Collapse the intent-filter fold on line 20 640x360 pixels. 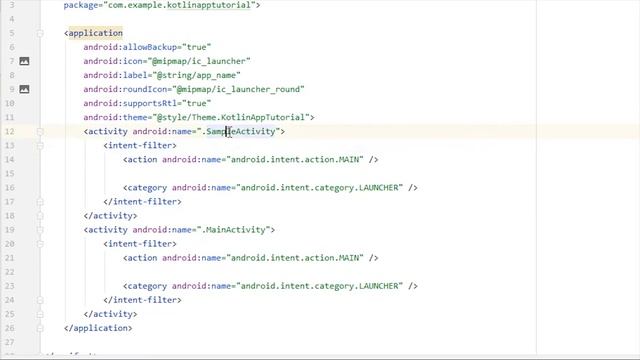[40, 244]
